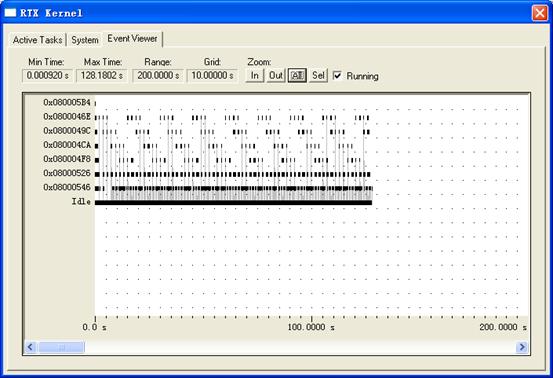The height and width of the screenshot is (378, 553).
Task: Zoom to show All events
Action: (297, 75)
